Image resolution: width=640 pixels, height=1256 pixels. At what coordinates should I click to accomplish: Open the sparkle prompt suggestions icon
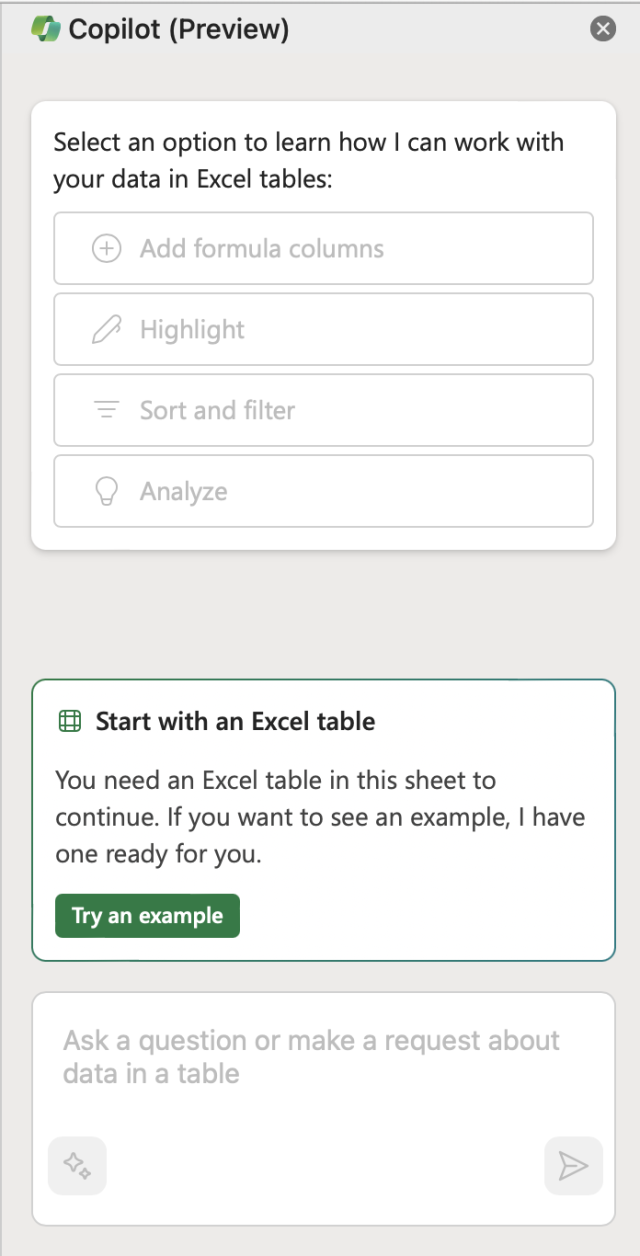click(x=77, y=1165)
